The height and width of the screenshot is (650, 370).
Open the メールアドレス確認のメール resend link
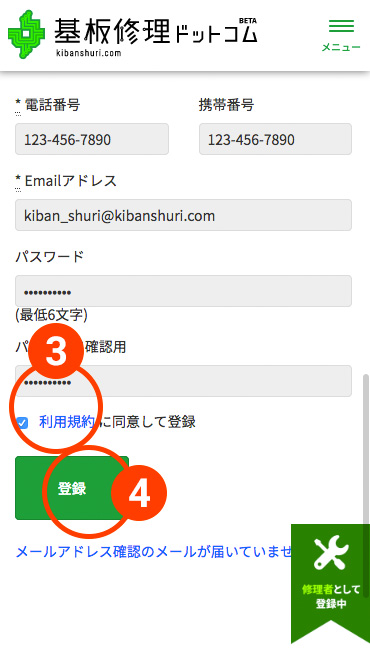[x=153, y=552]
